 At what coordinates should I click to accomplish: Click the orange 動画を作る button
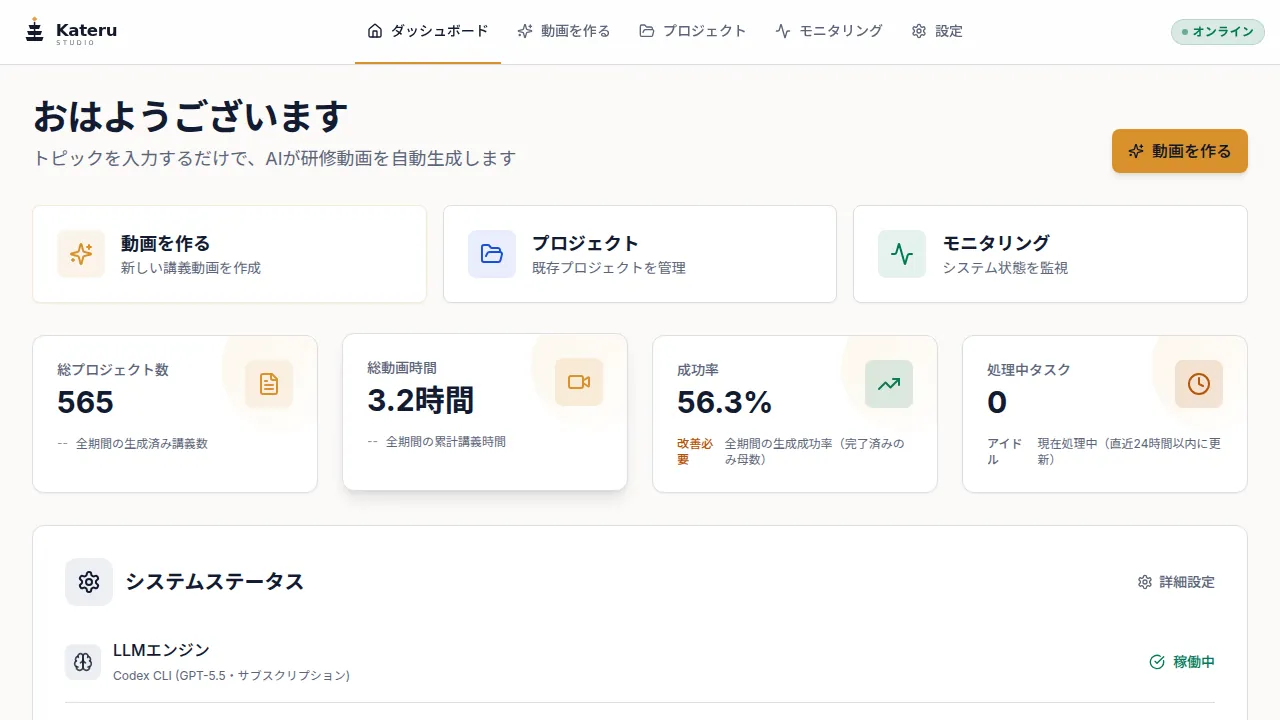[x=1180, y=151]
